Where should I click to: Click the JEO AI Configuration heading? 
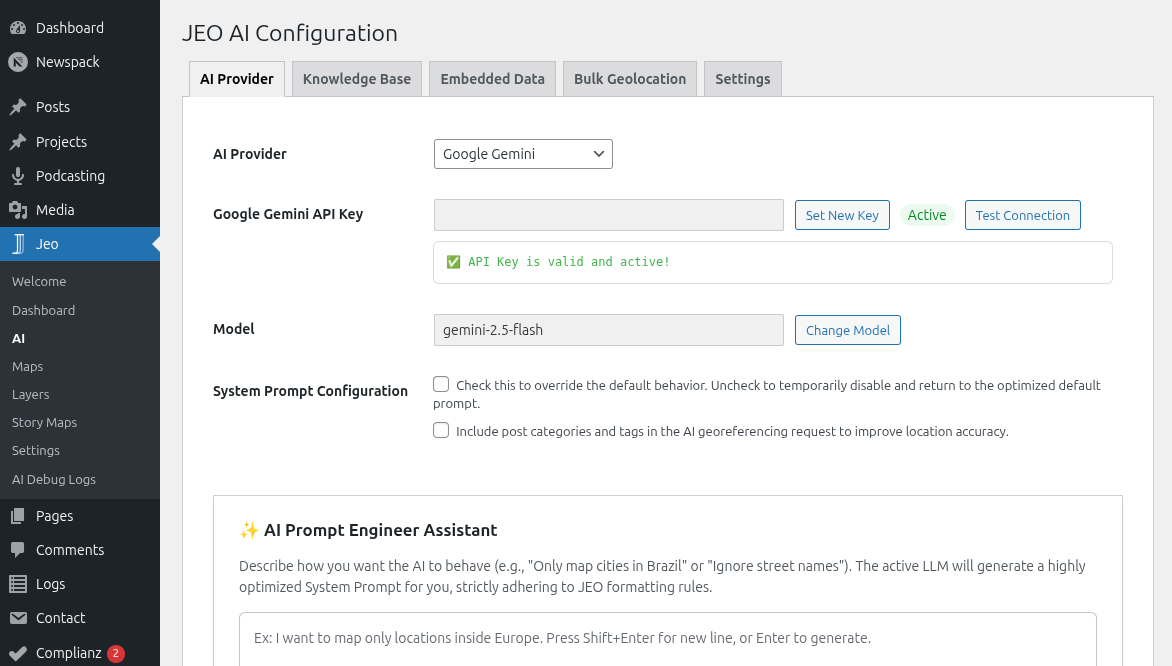[290, 33]
